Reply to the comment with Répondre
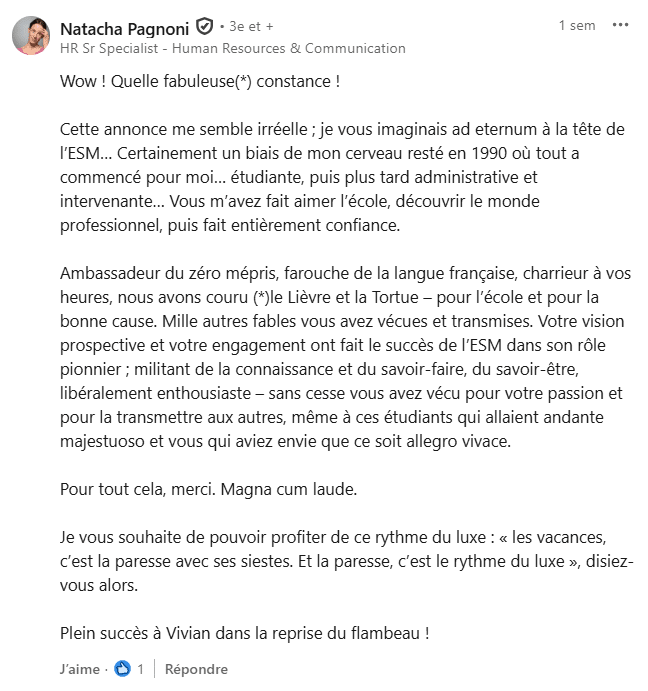Viewport: 648px width, 691px height. 196,669
